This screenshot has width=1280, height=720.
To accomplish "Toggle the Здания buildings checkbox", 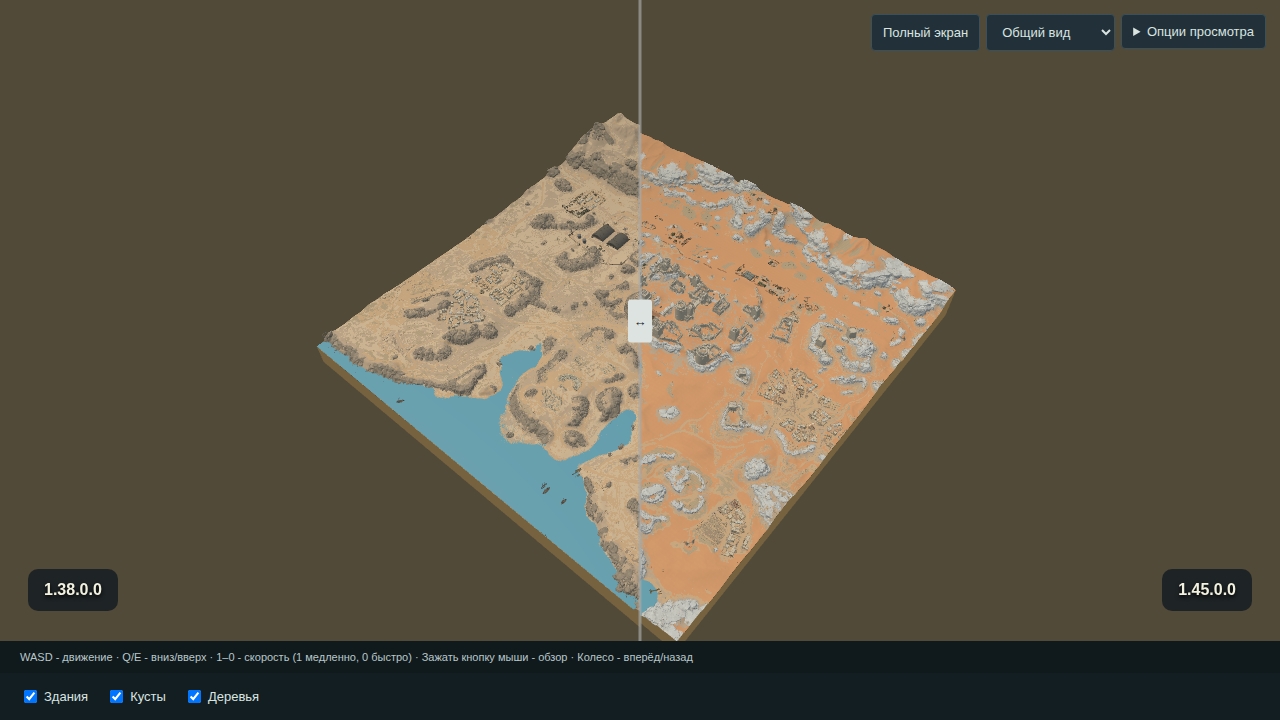I will tap(31, 697).
